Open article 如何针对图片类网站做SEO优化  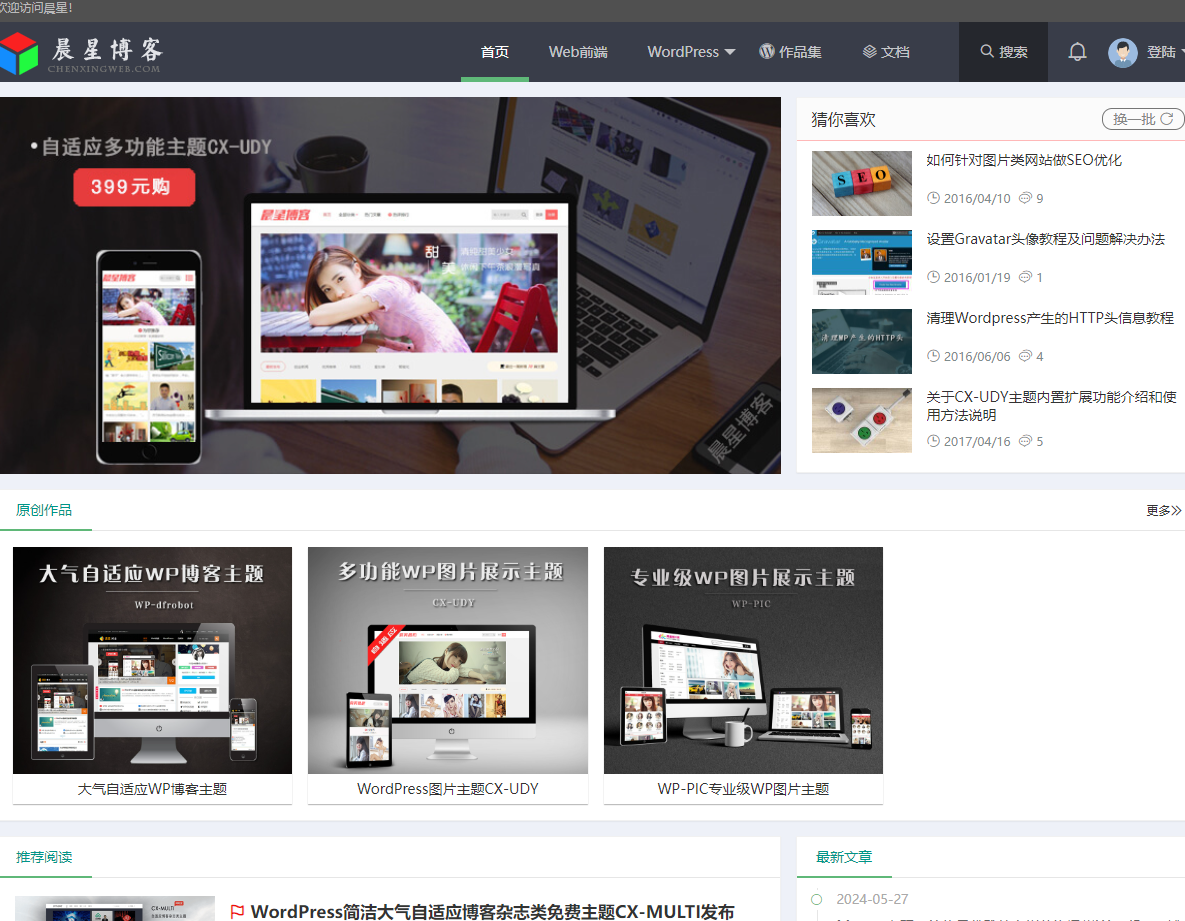click(1024, 160)
